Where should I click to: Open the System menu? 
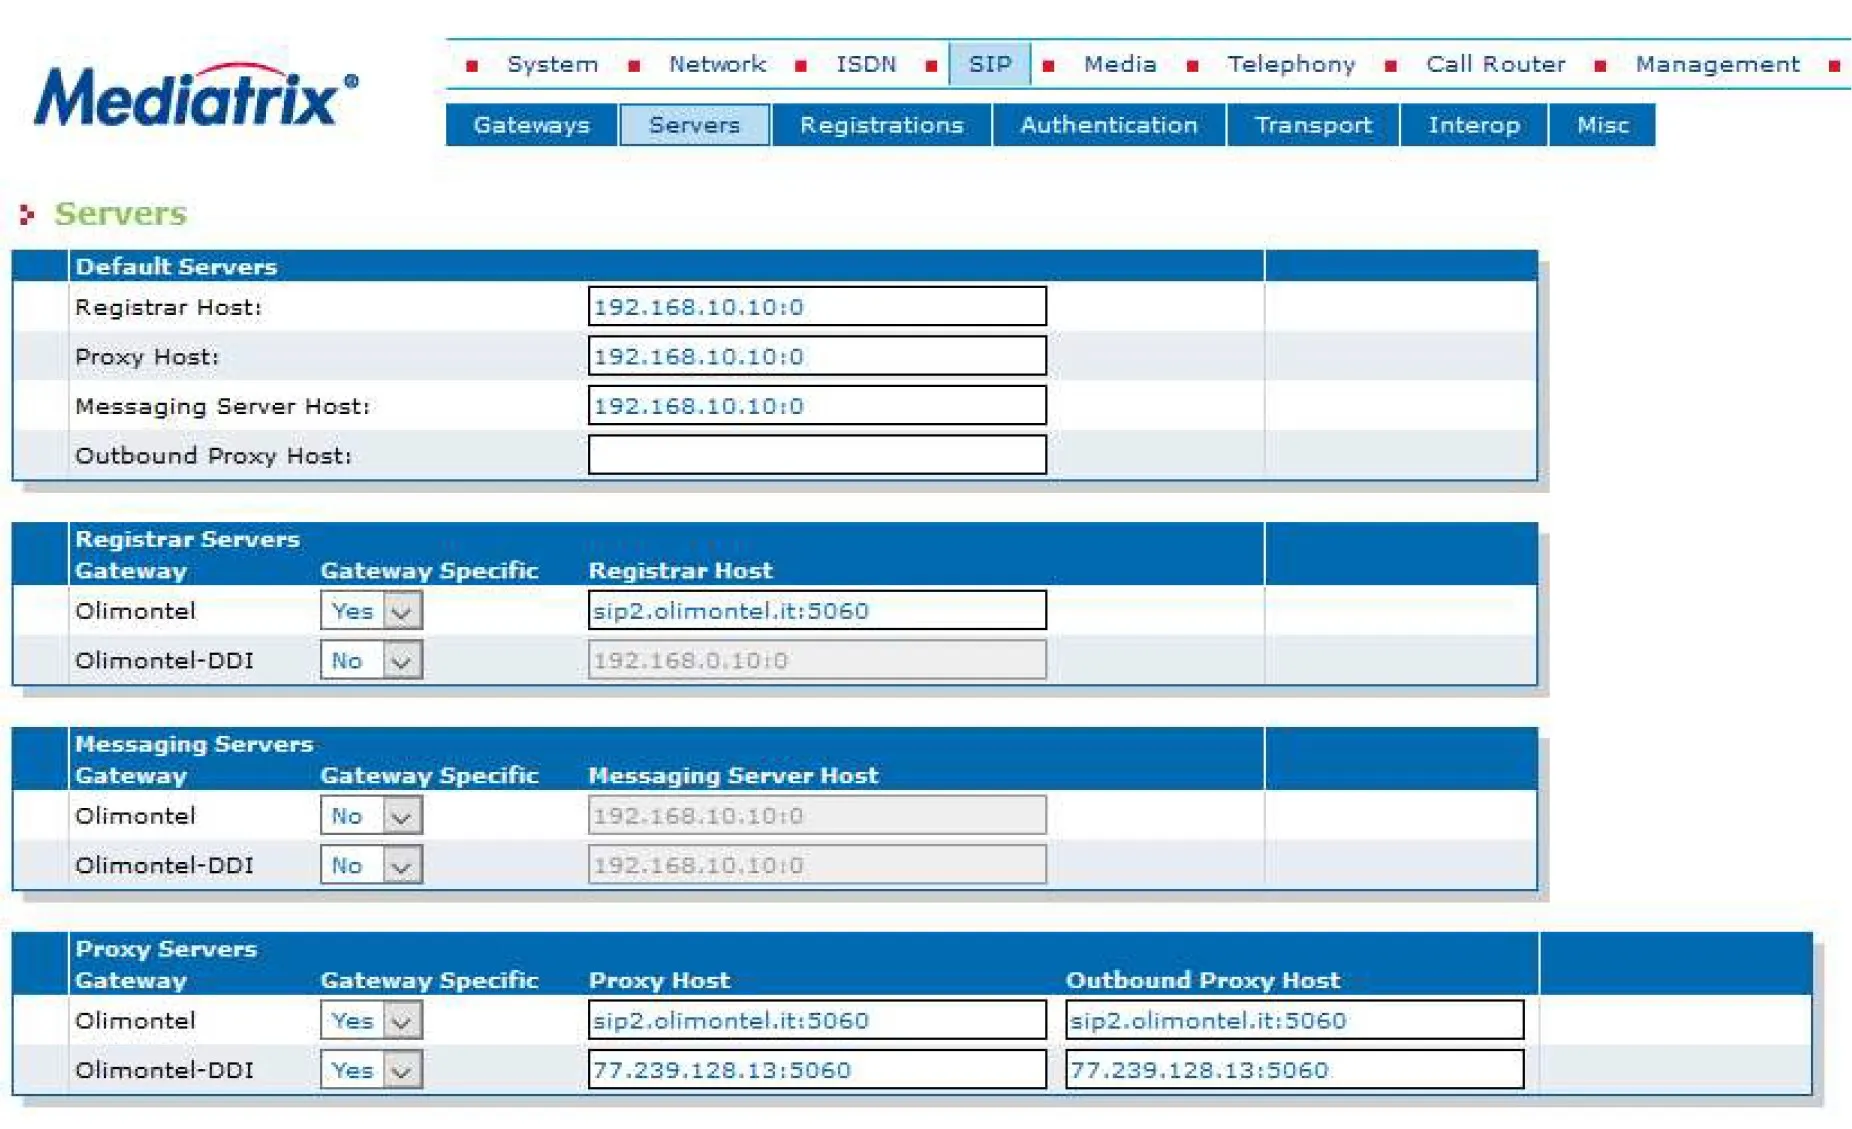[552, 65]
